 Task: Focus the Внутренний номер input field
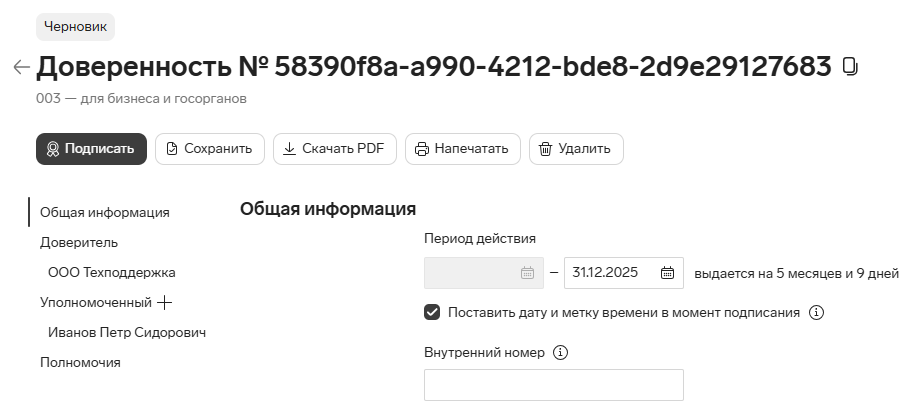click(554, 385)
